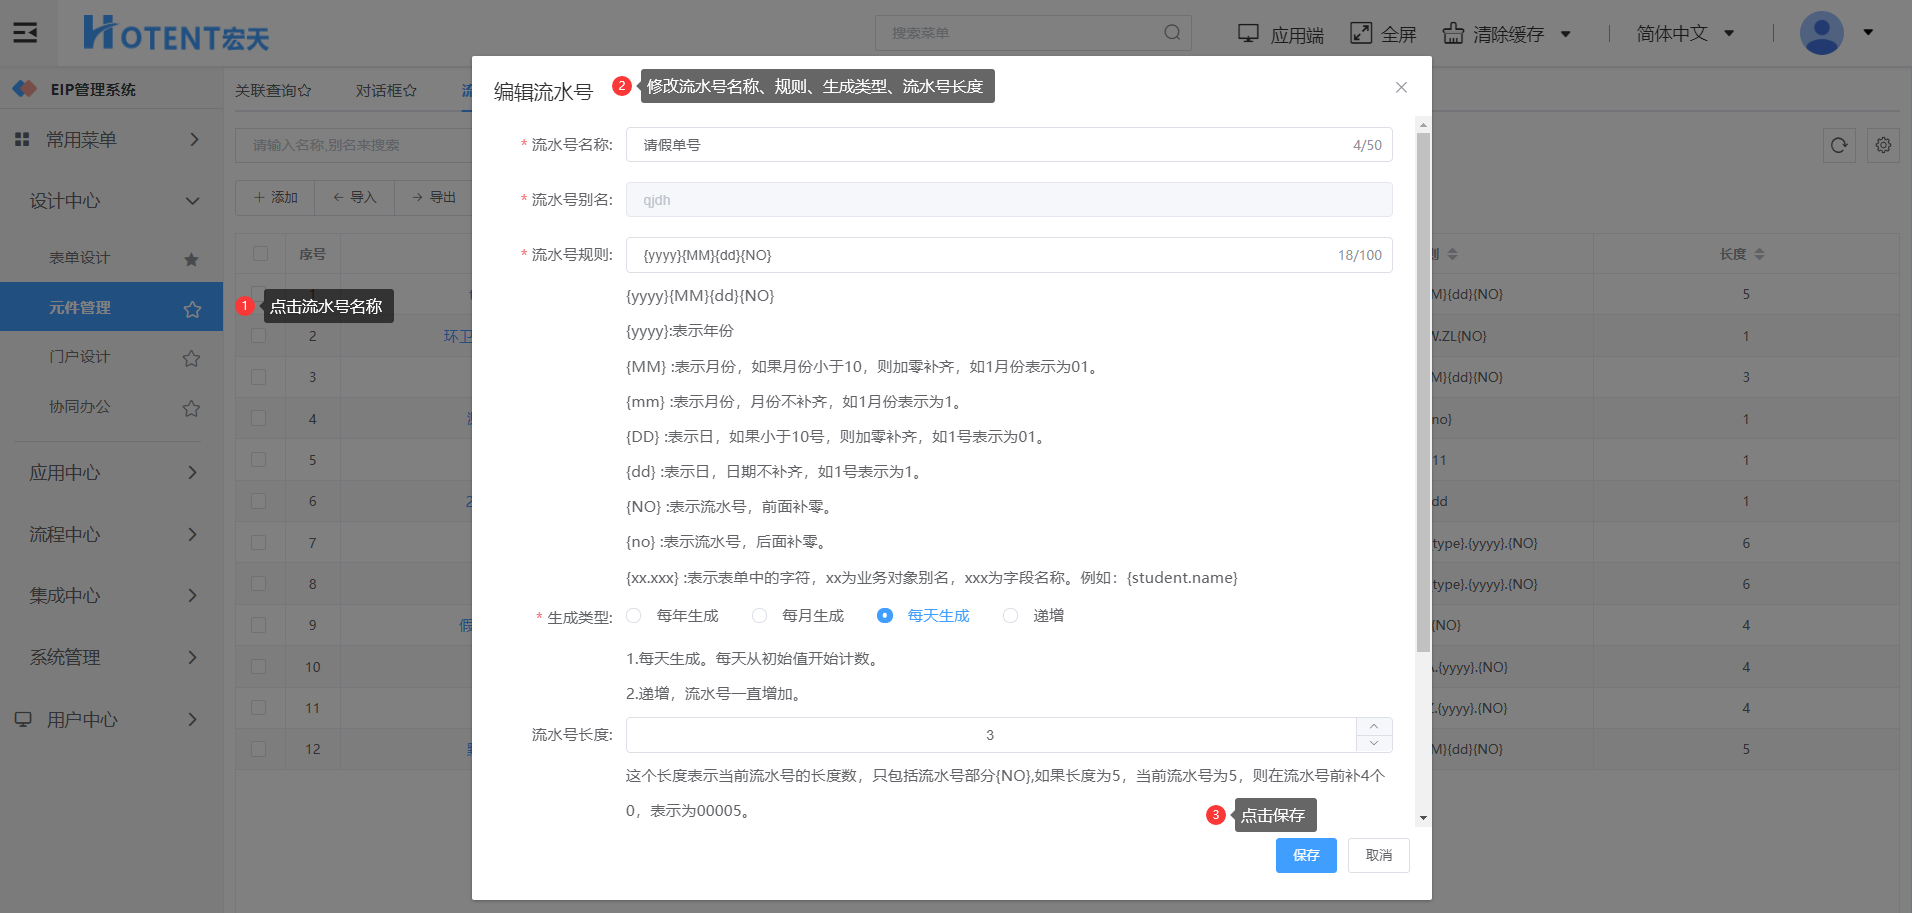Screen dimensions: 1912x913
Task: Toggle favorite star for 门户设计
Action: click(x=191, y=358)
